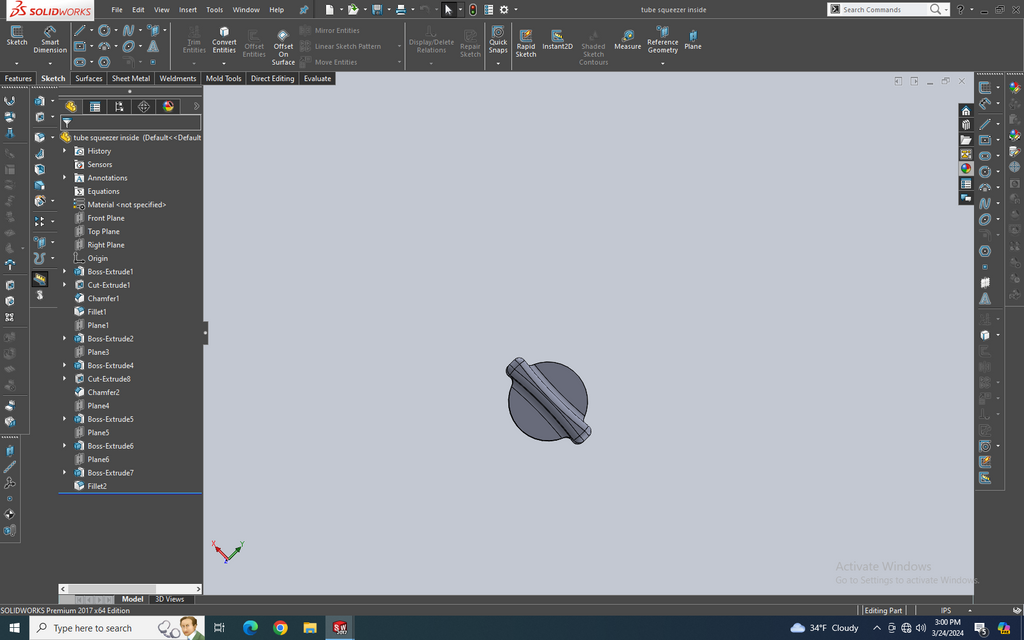Open the Measure tool
Image resolution: width=1024 pixels, height=640 pixels.
(628, 40)
